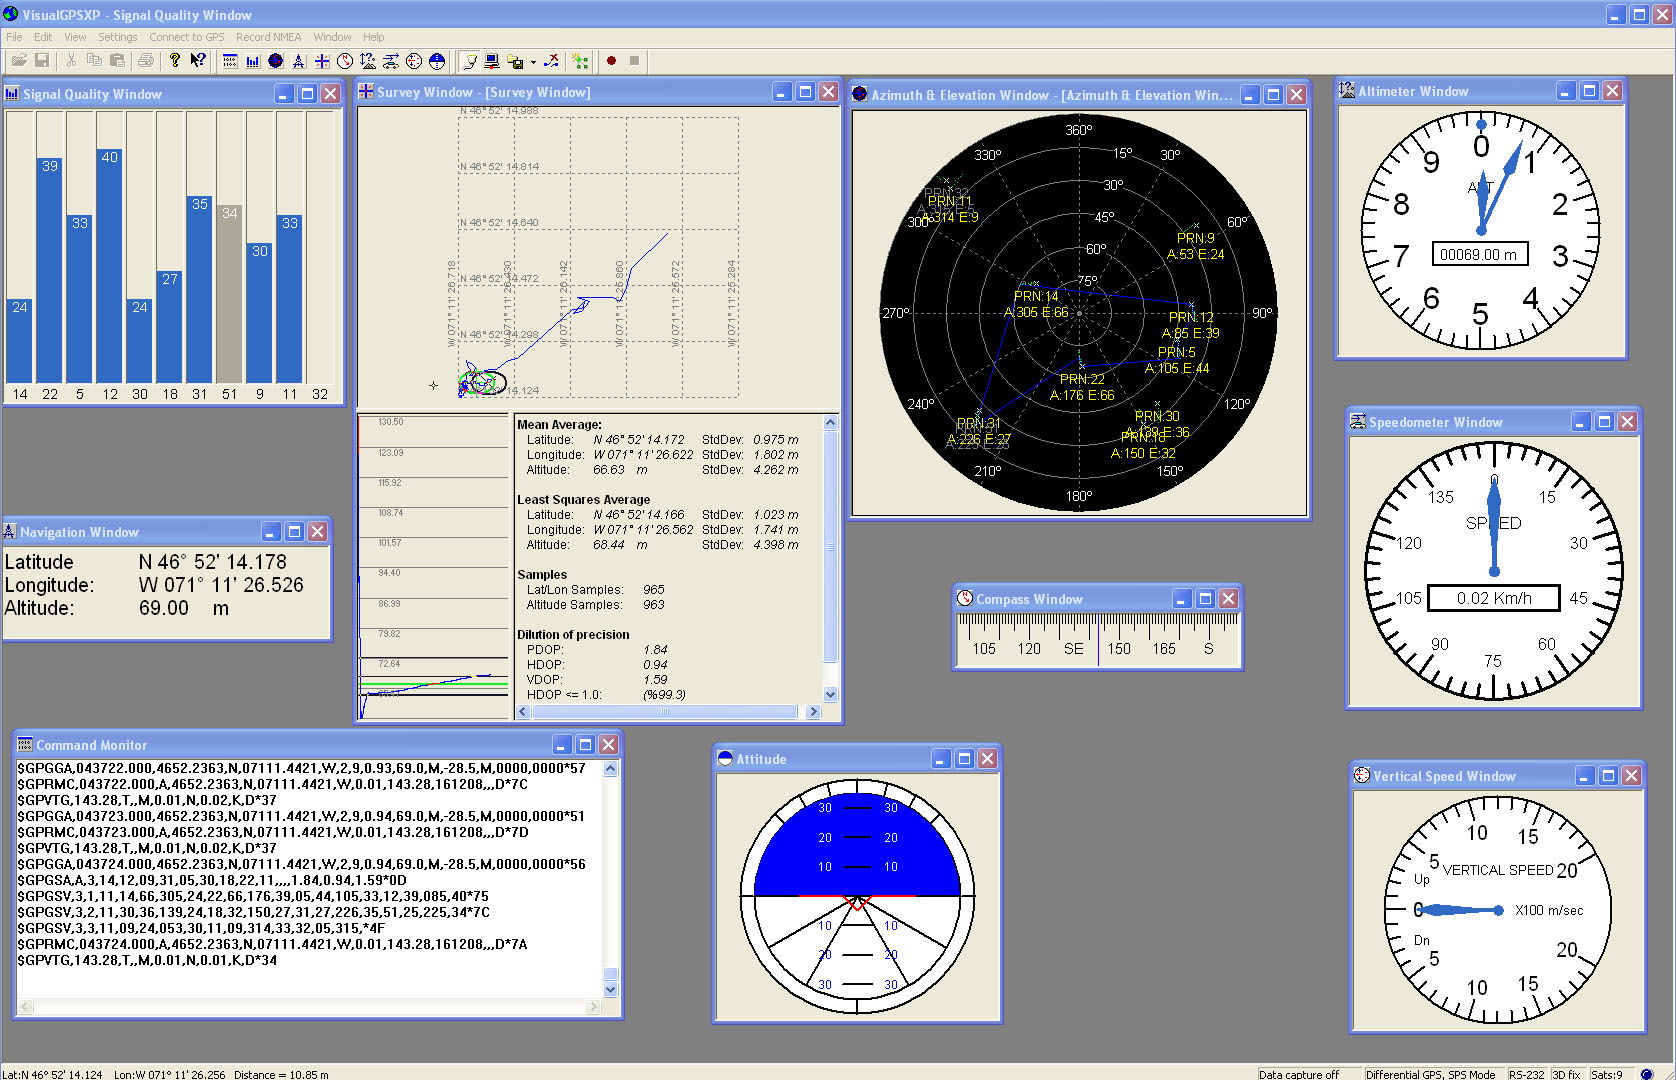Click the 'Sats:9' status bar entry
Viewport: 1676px width, 1080px height.
[x=1607, y=1074]
